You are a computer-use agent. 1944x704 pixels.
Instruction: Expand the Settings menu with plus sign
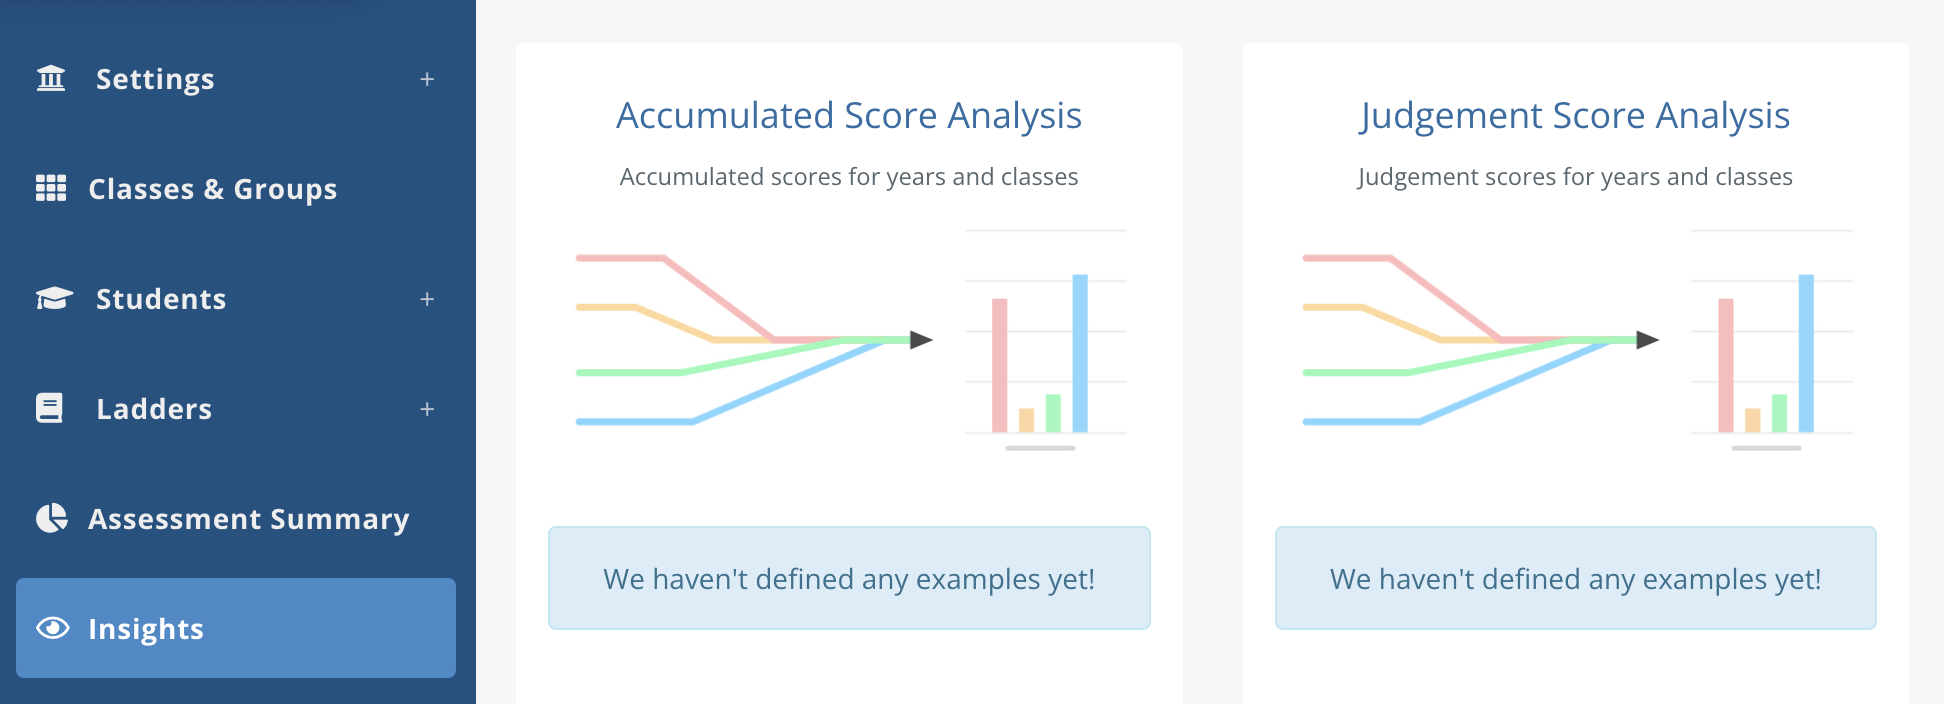427,79
